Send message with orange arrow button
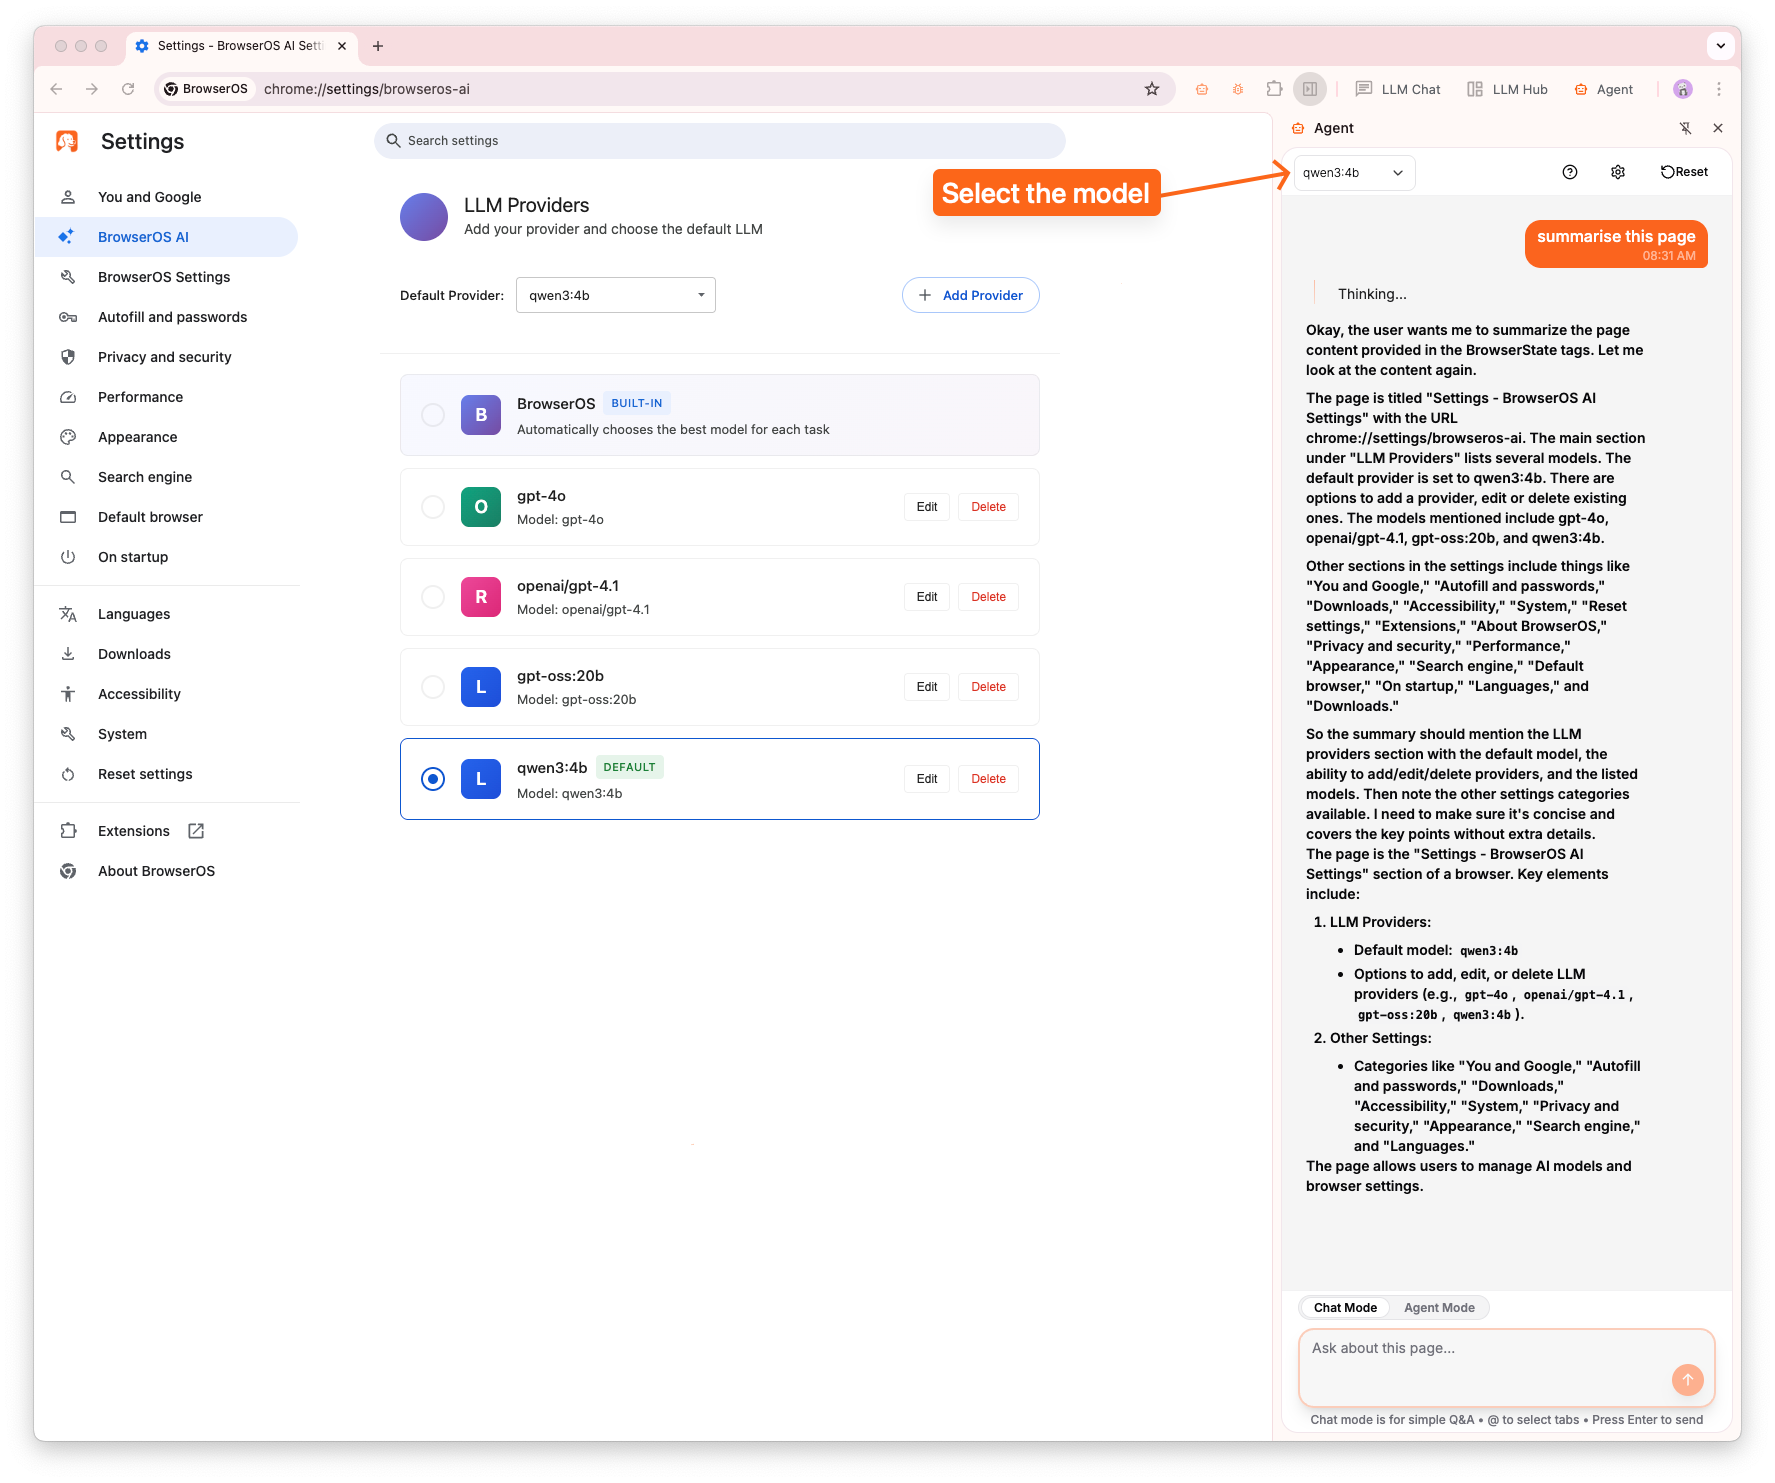The height and width of the screenshot is (1483, 1775). [x=1688, y=1380]
